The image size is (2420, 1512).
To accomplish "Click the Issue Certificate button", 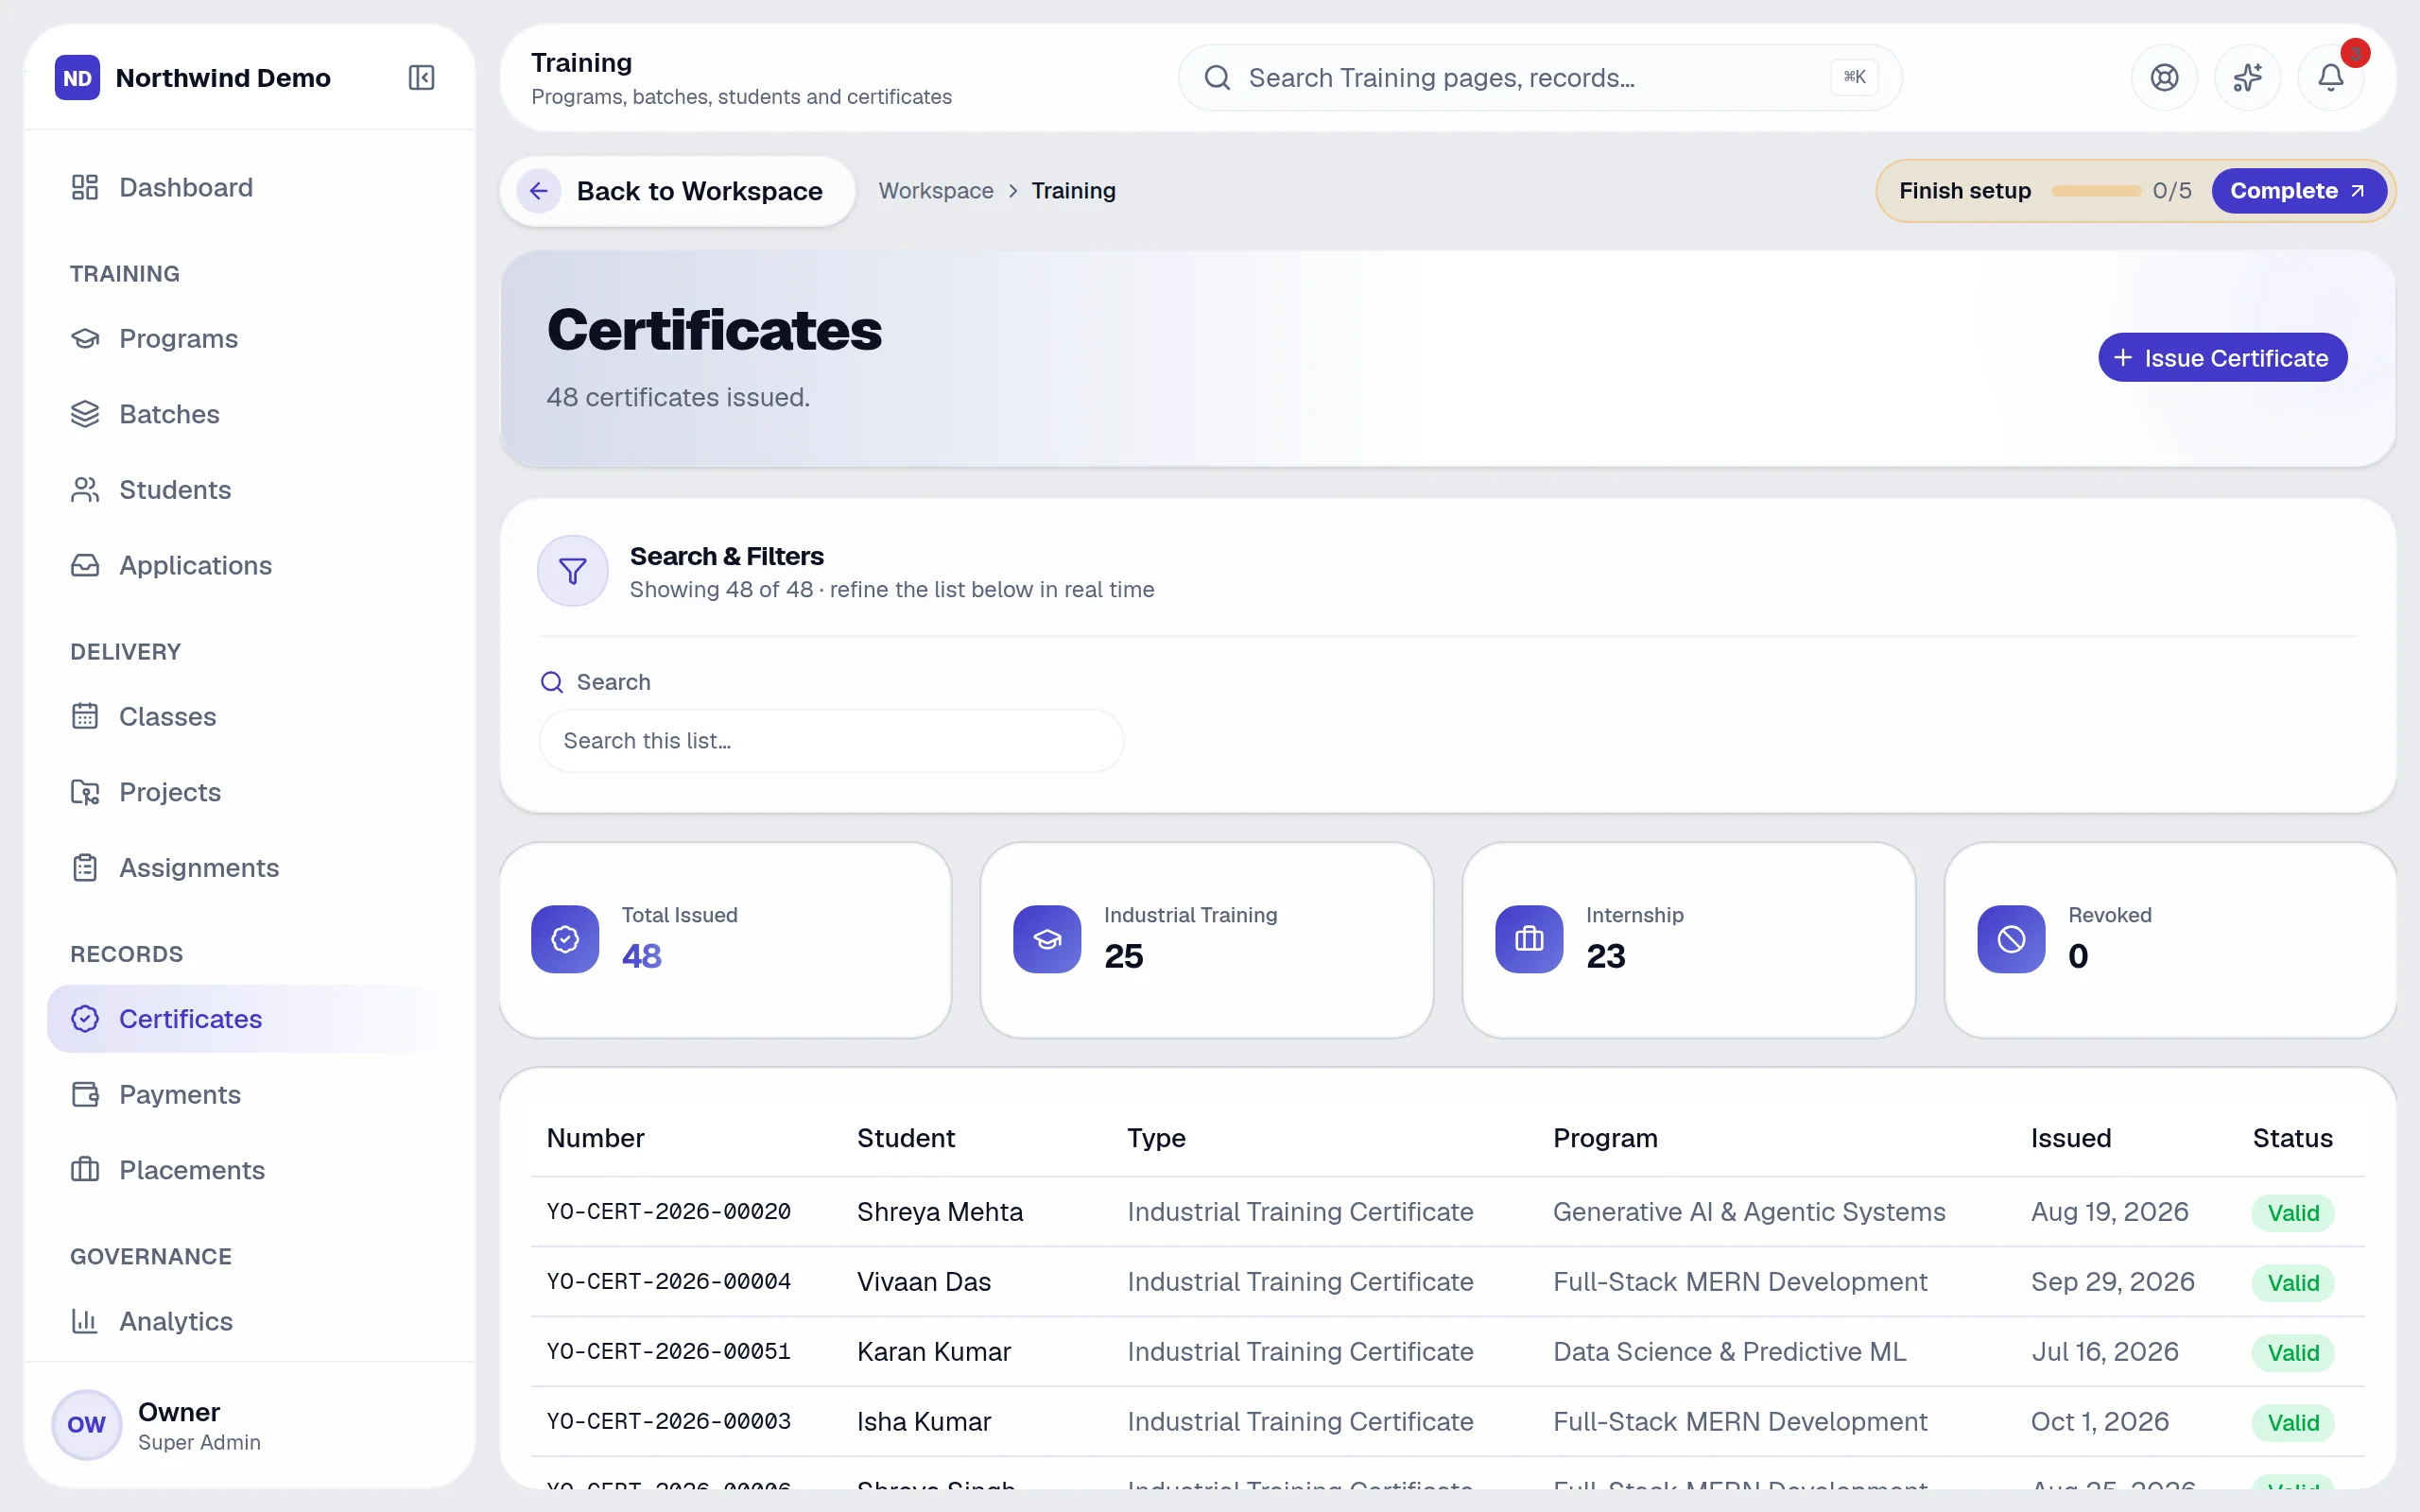I will pyautogui.click(x=2222, y=358).
